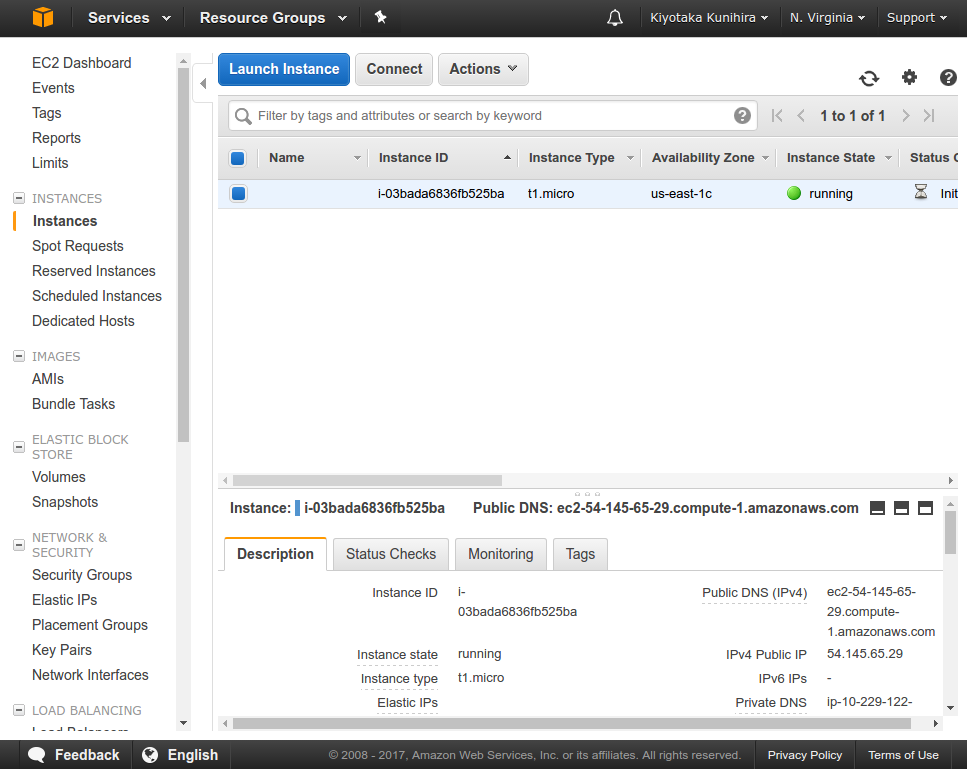Open the notifications bell
The height and width of the screenshot is (769, 967).
coord(615,18)
